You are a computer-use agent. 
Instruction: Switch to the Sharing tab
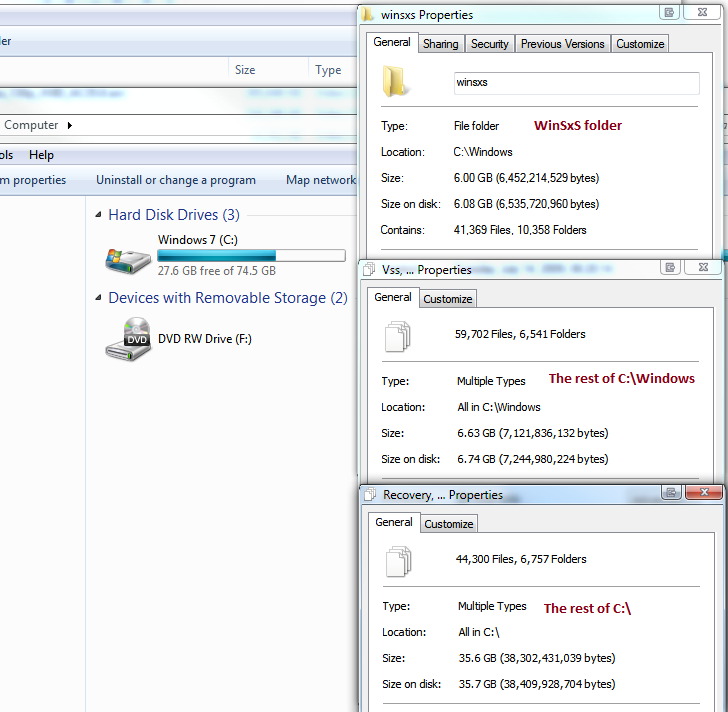coord(440,44)
